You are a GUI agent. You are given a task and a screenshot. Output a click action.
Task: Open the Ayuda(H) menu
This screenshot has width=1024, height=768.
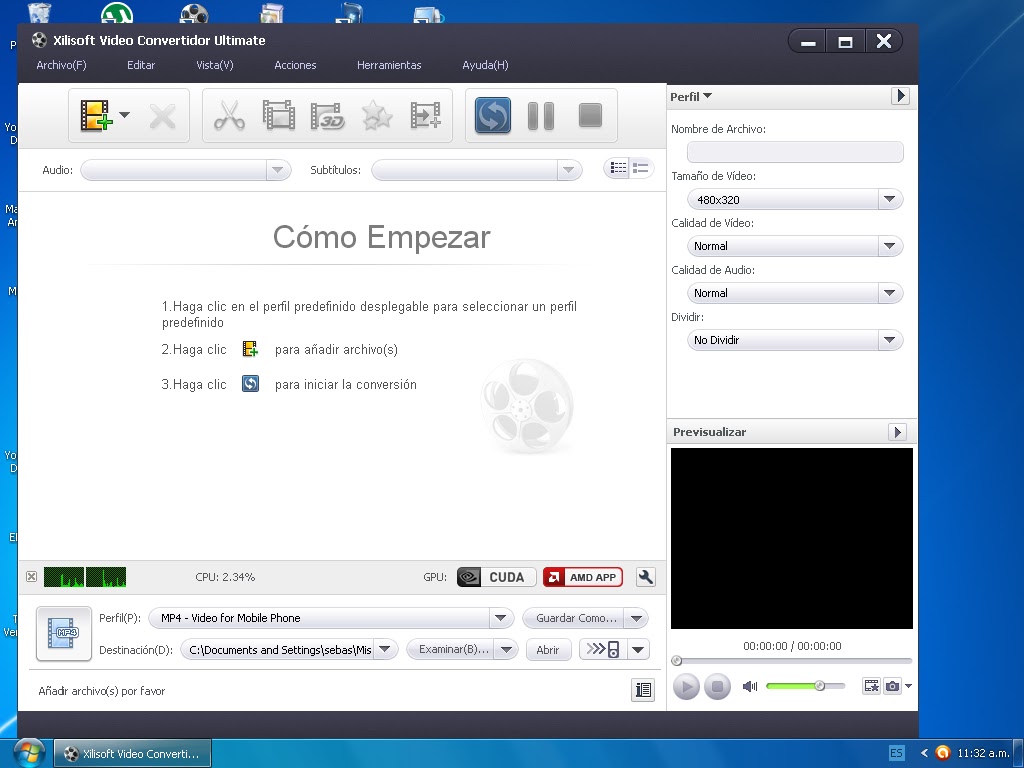[x=485, y=65]
